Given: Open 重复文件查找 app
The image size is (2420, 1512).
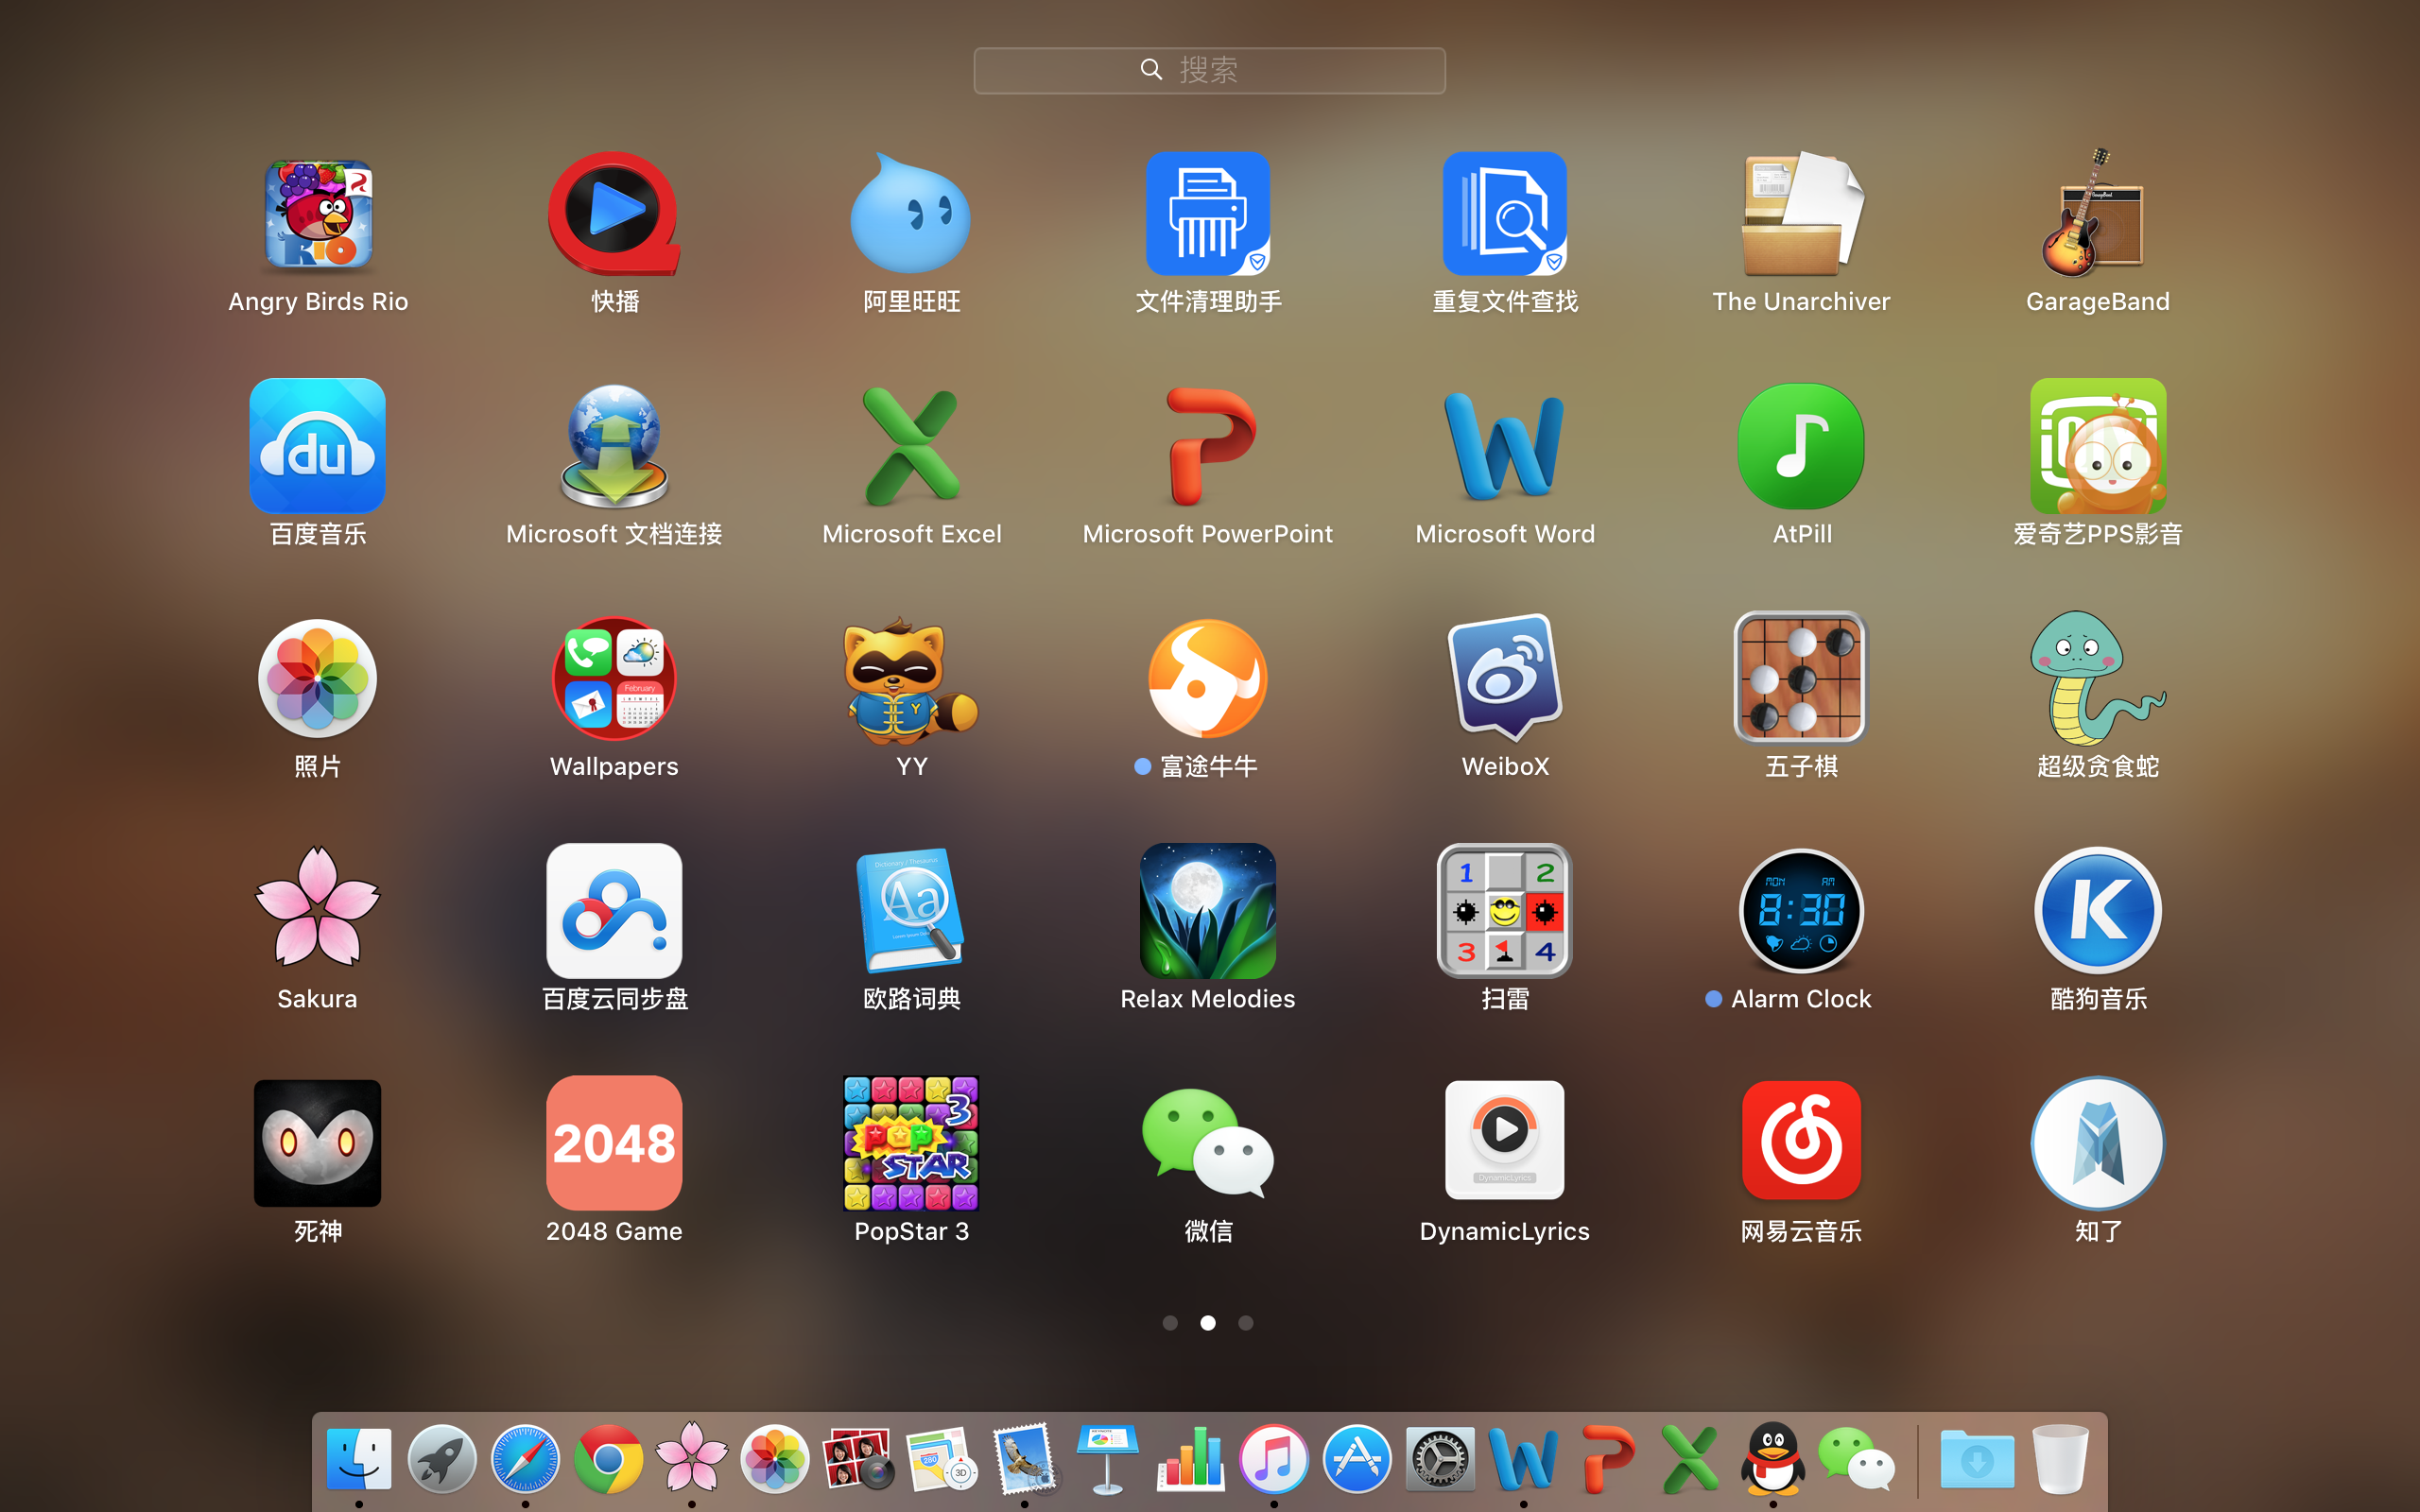Looking at the screenshot, I should 1504,213.
